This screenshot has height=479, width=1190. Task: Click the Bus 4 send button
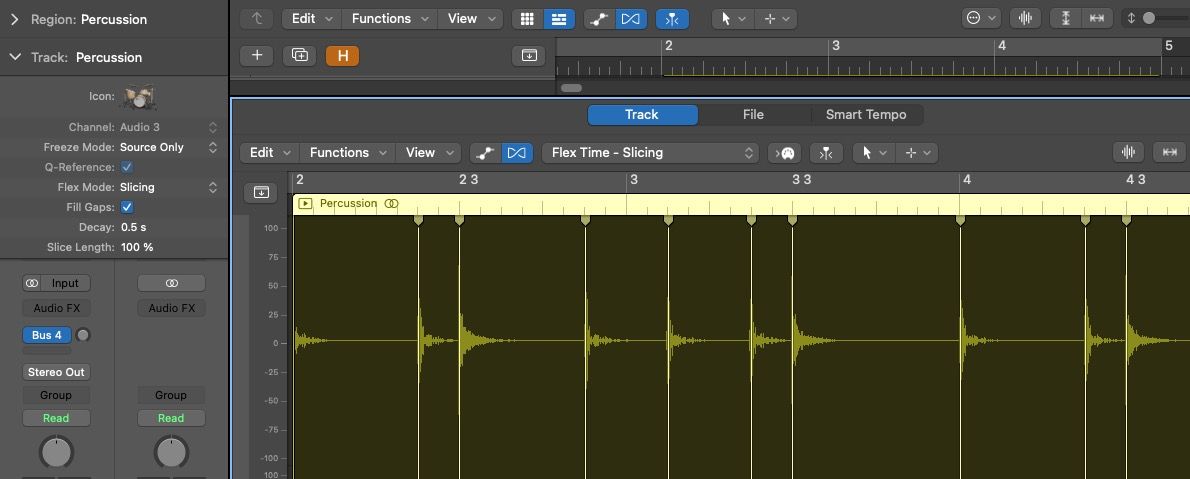click(47, 335)
